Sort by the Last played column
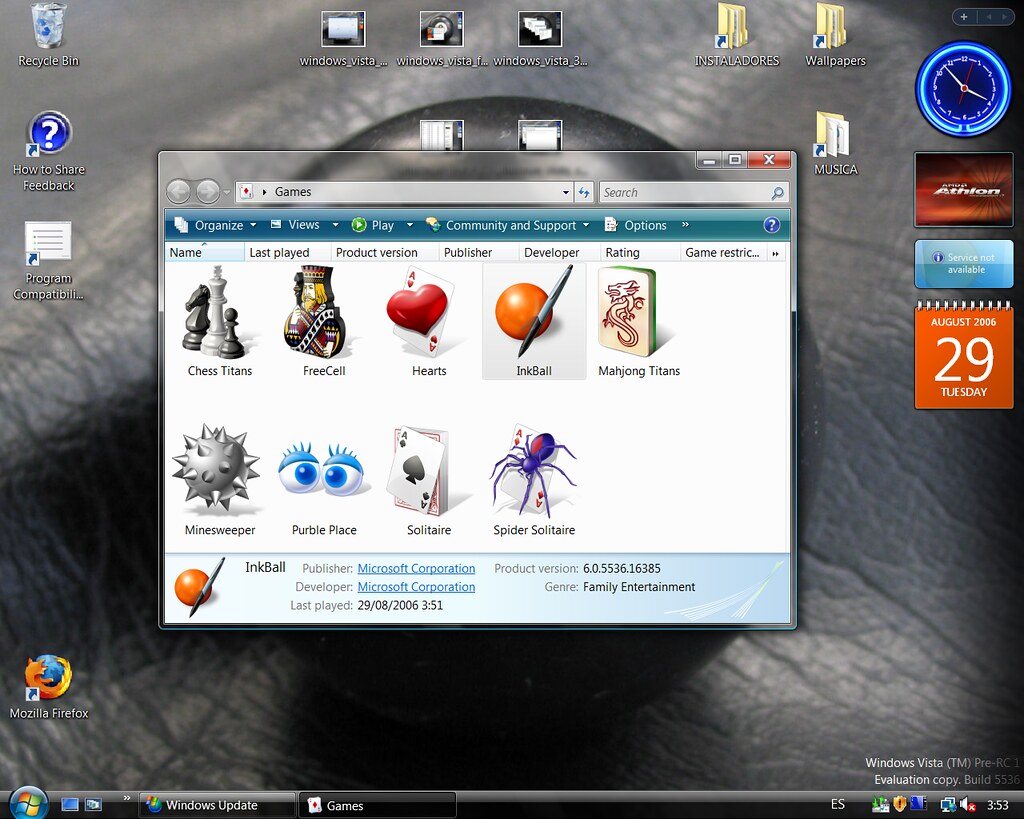This screenshot has width=1024, height=819. [277, 252]
